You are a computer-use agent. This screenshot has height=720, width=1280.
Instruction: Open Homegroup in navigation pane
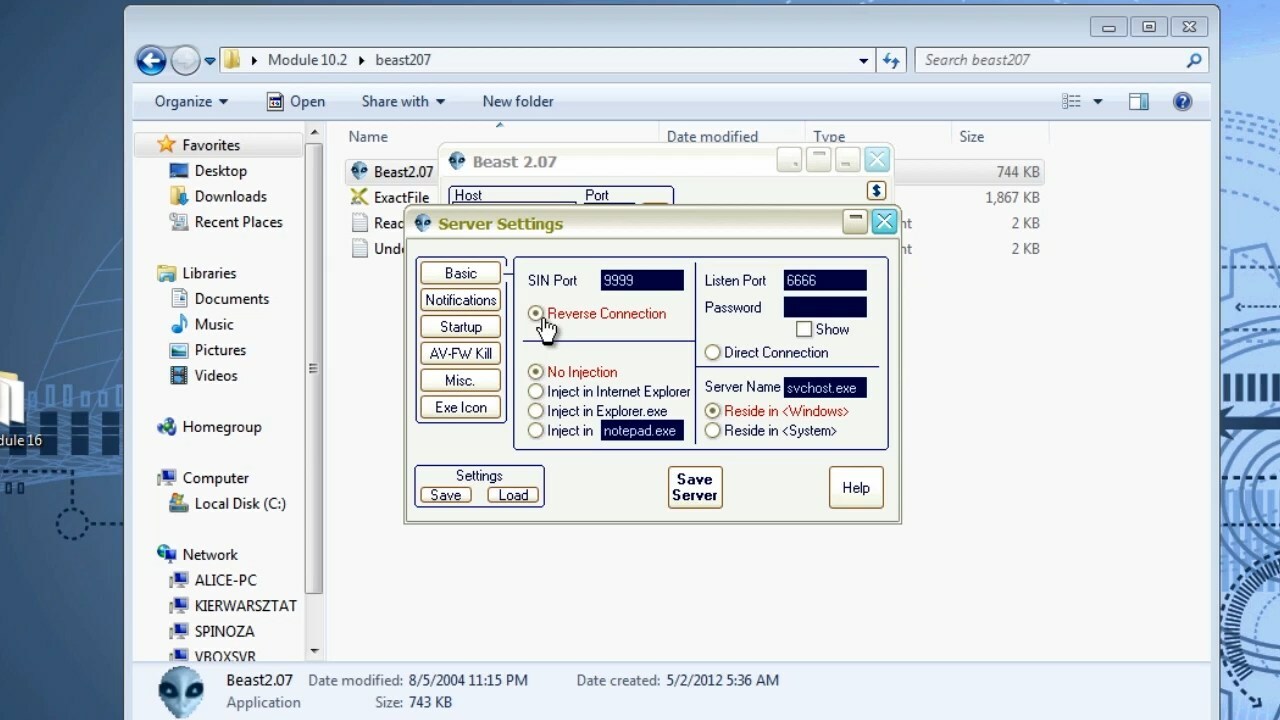pos(221,427)
